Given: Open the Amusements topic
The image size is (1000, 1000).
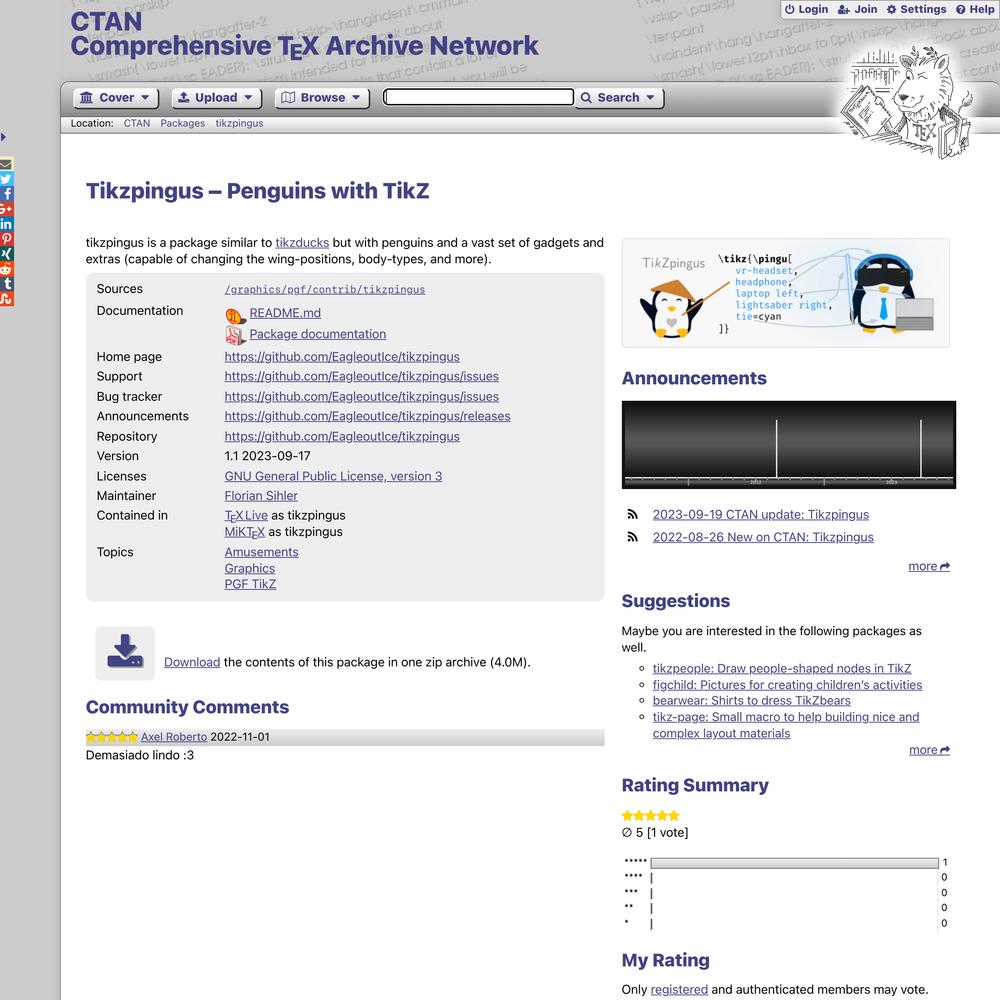Looking at the screenshot, I should point(261,552).
